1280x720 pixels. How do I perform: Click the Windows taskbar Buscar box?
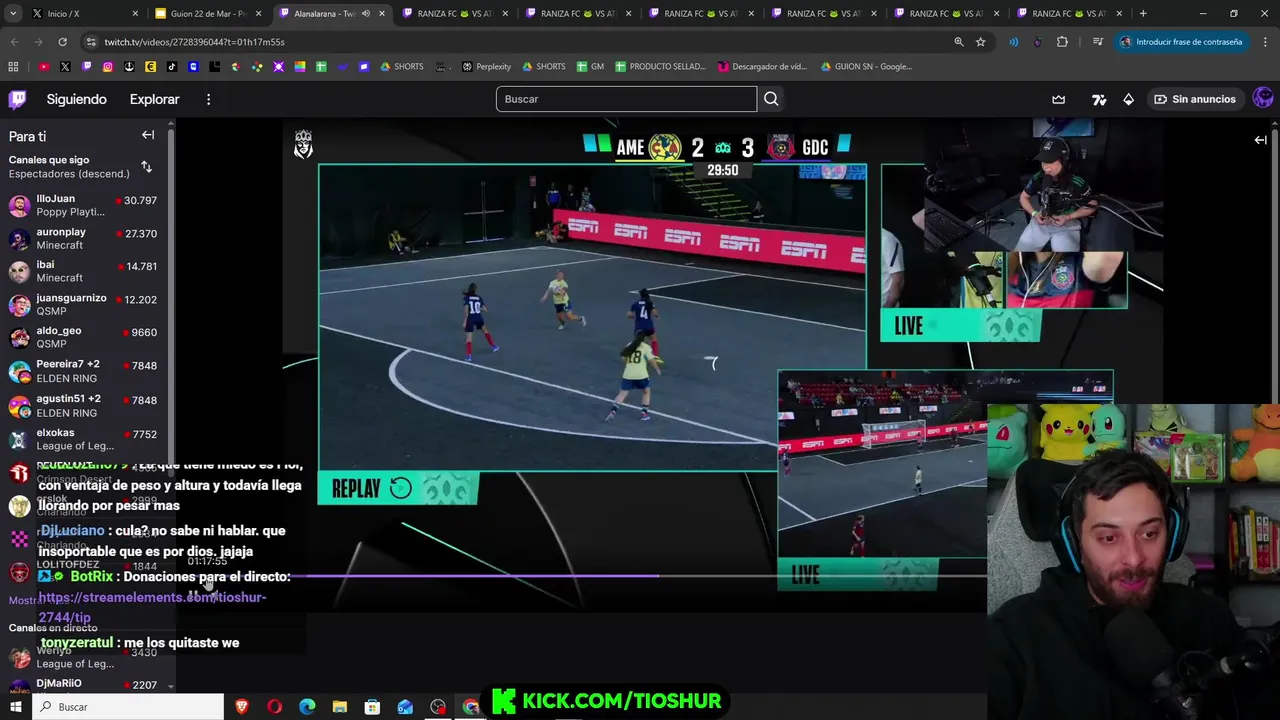coord(128,707)
